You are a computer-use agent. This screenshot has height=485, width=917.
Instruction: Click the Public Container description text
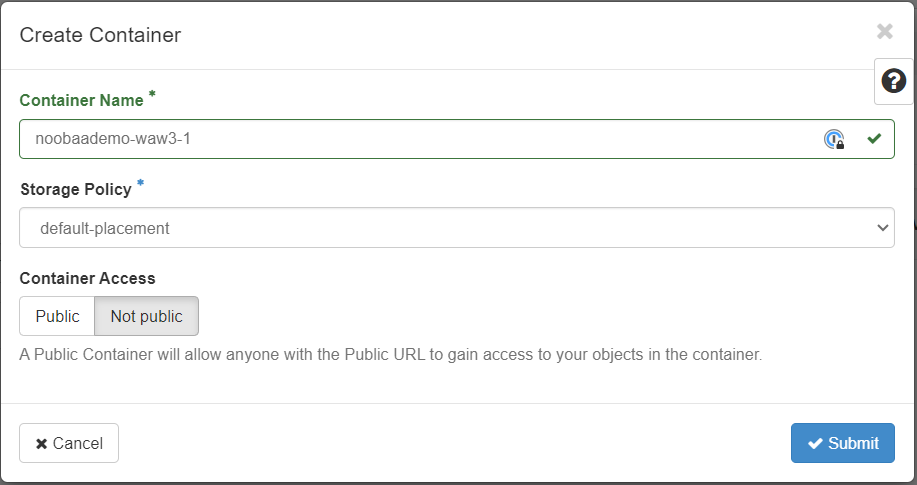tap(391, 354)
